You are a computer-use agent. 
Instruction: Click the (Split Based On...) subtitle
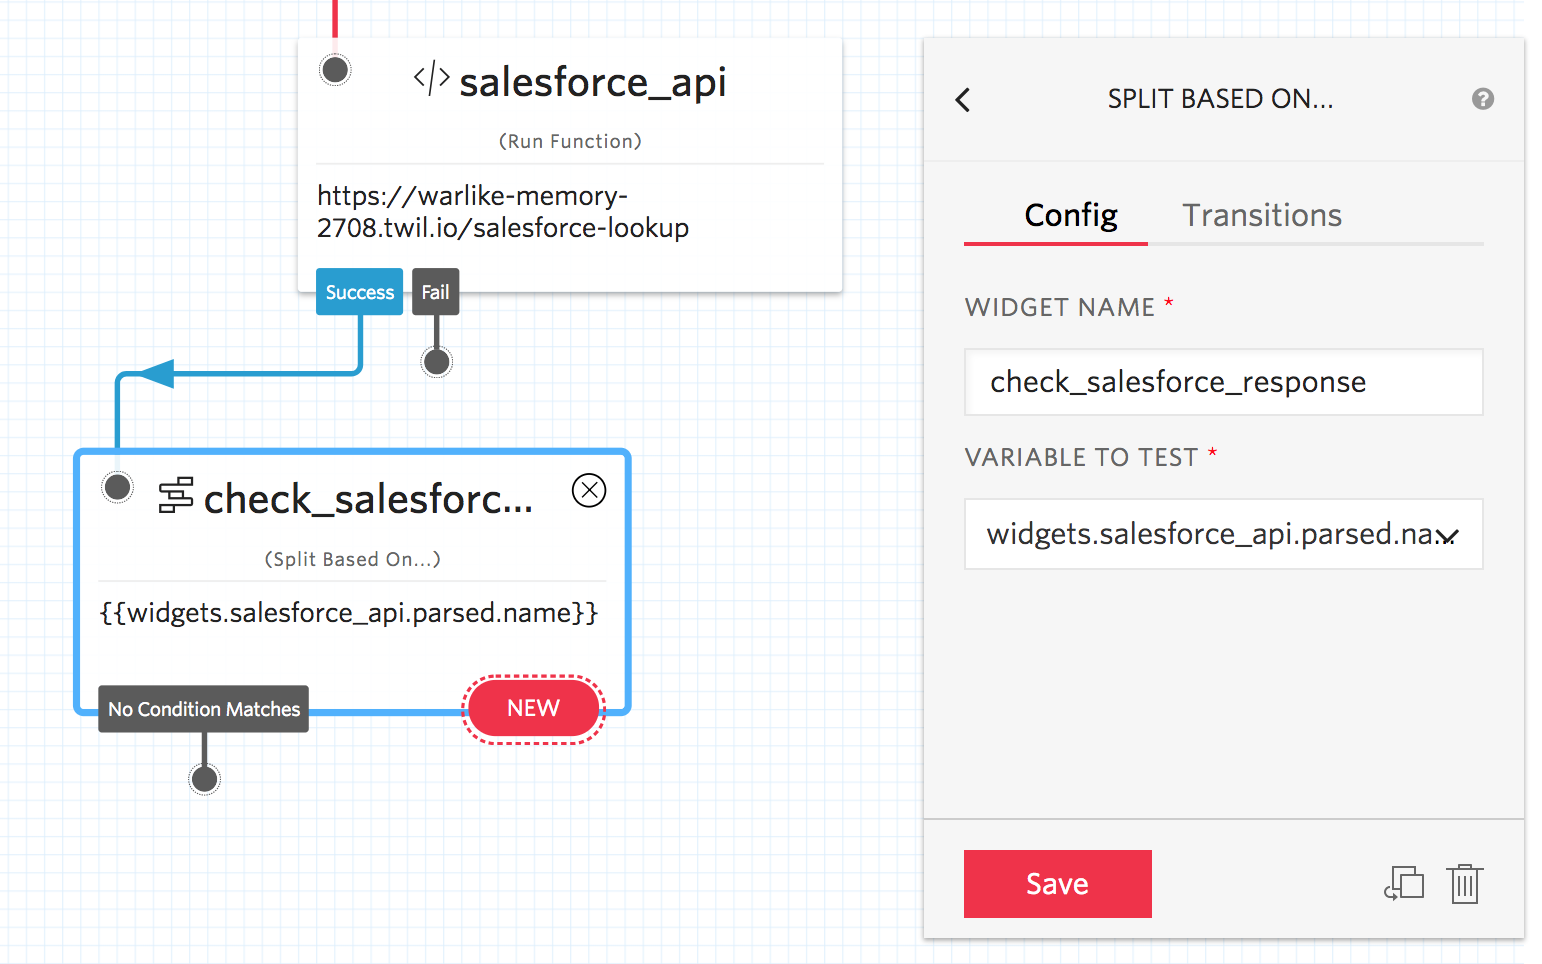tap(352, 559)
